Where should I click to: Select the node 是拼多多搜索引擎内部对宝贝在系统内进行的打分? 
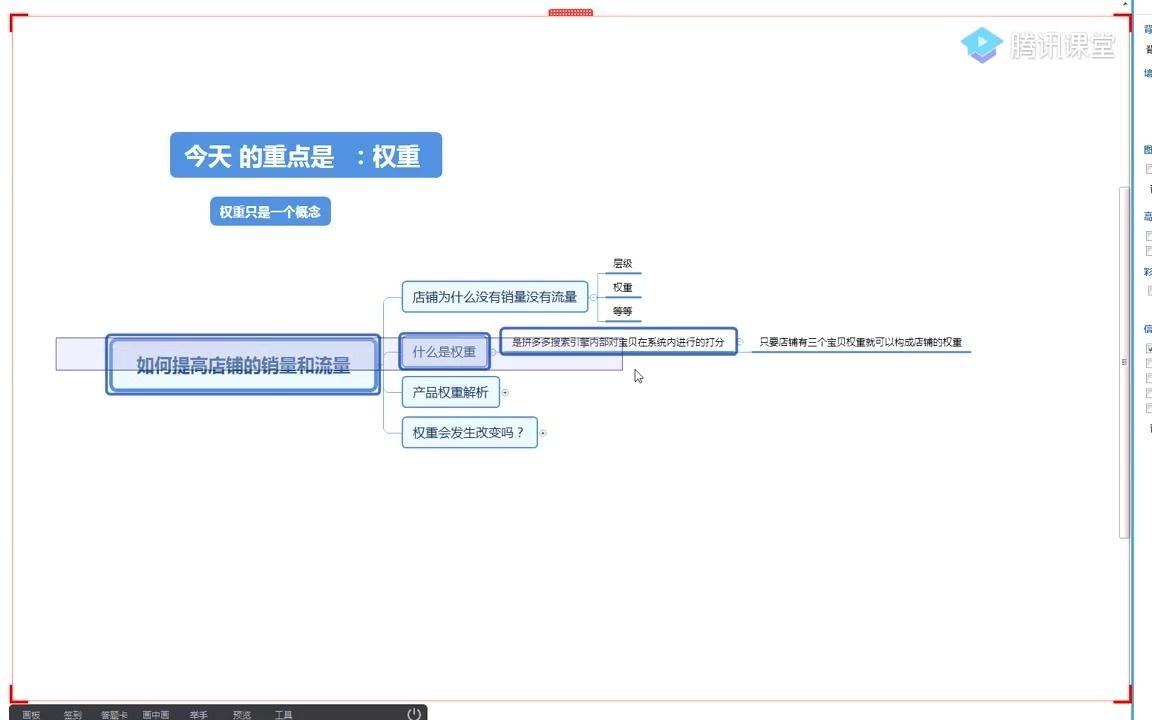618,342
